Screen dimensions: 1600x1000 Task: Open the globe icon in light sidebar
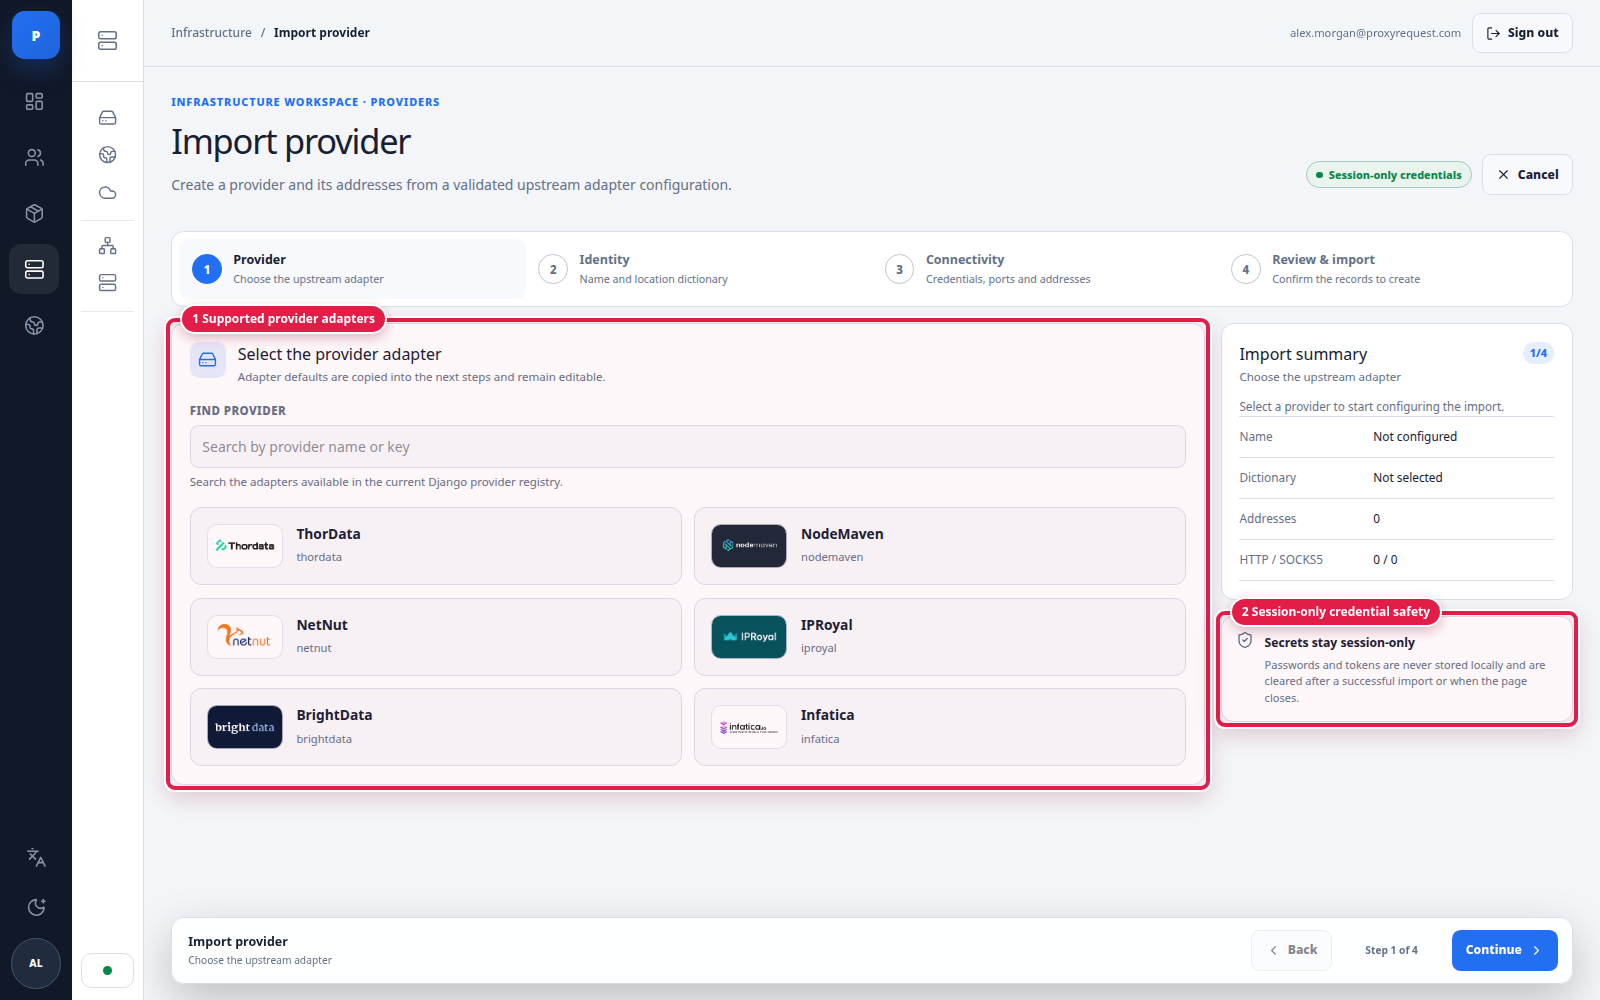(108, 155)
